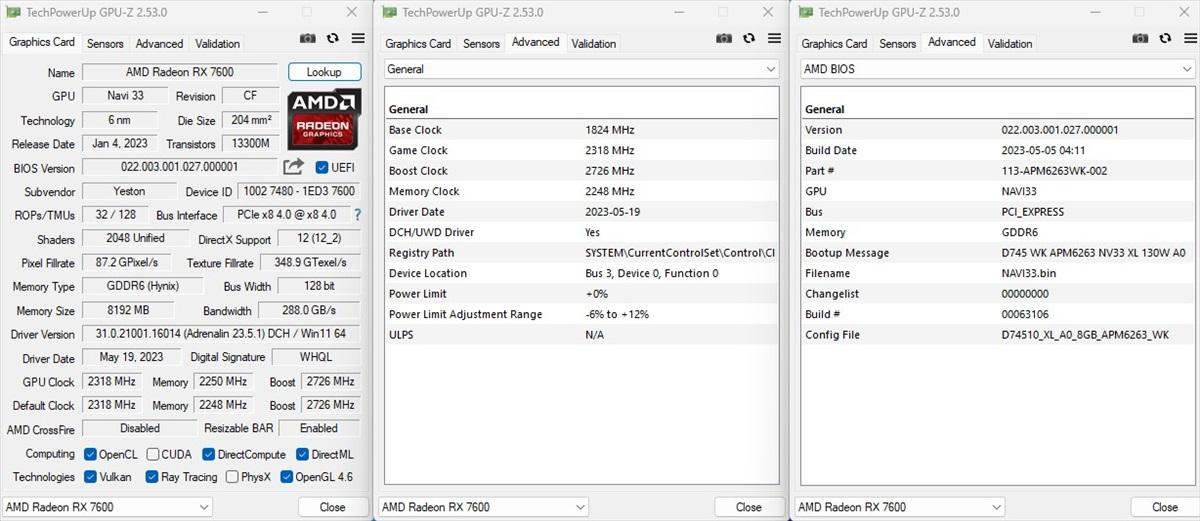
Task: Toggle the DirectCompute checkbox
Action: point(207,454)
